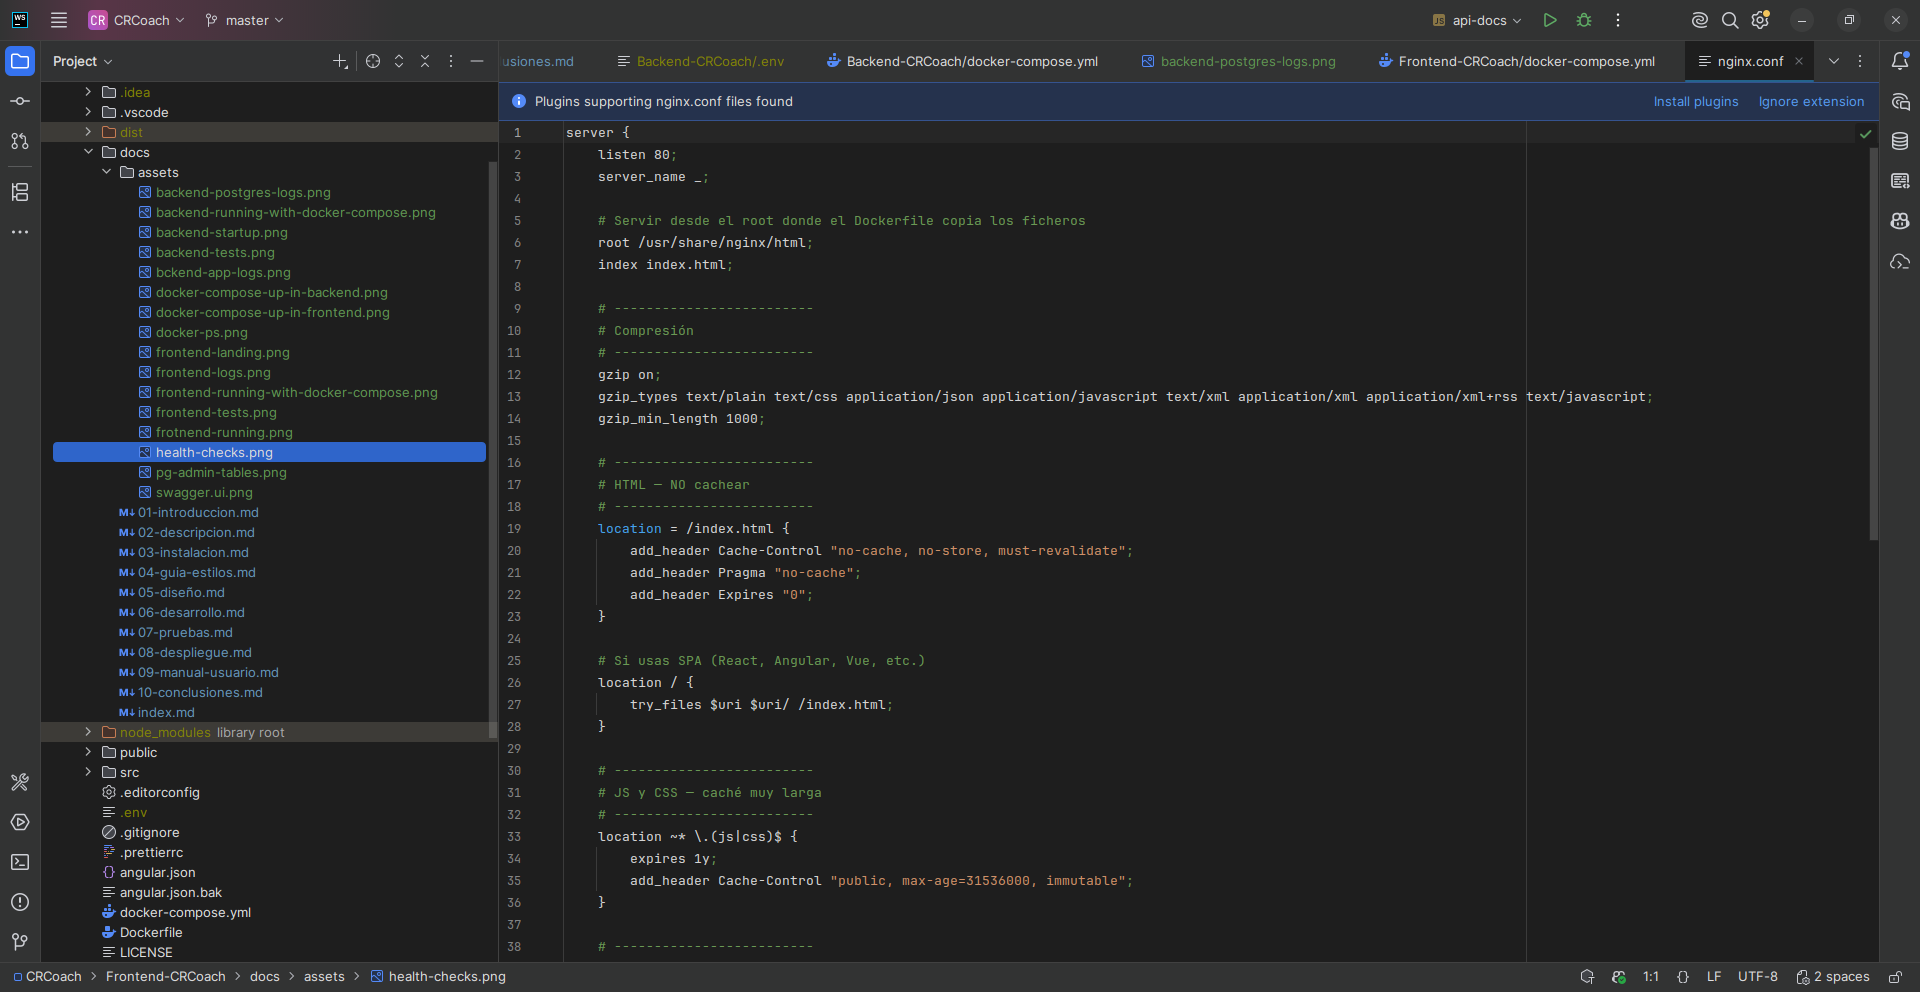
Task: Open master branch dropdown
Action: pos(245,20)
